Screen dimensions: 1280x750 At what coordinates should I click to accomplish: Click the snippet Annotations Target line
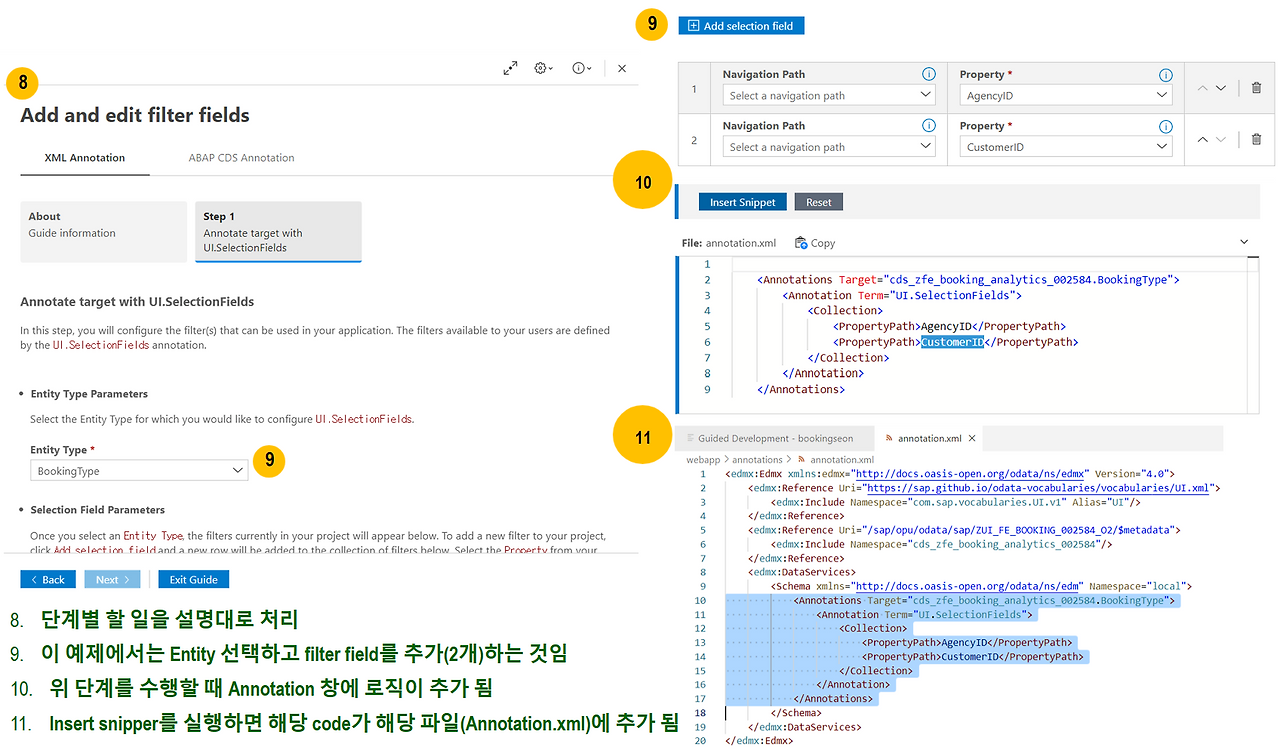968,280
